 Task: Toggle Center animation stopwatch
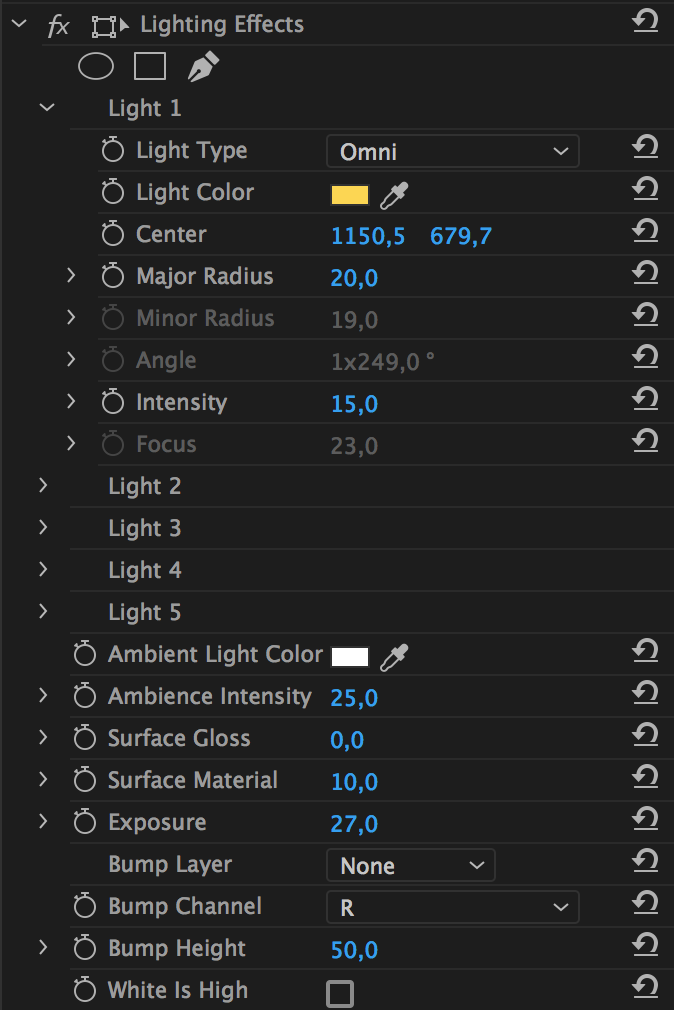(113, 233)
